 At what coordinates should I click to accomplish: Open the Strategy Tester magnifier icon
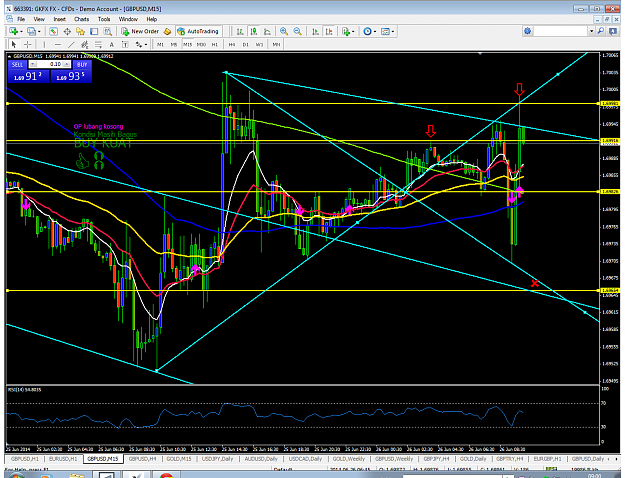108,31
